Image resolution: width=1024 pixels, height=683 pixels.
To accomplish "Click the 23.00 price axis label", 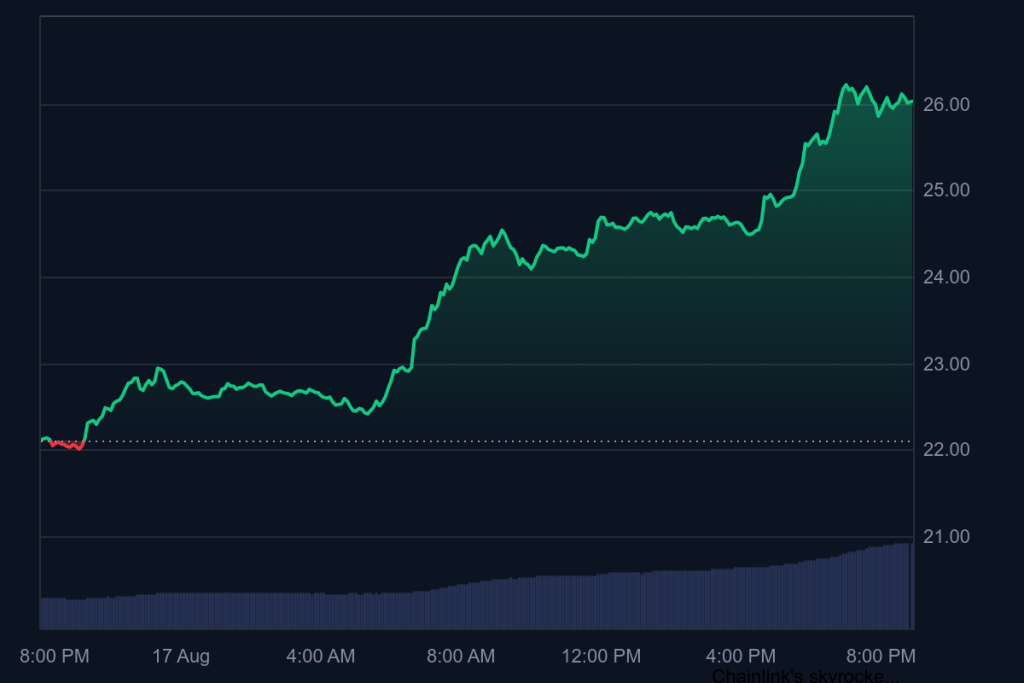I will pyautogui.click(x=946, y=364).
